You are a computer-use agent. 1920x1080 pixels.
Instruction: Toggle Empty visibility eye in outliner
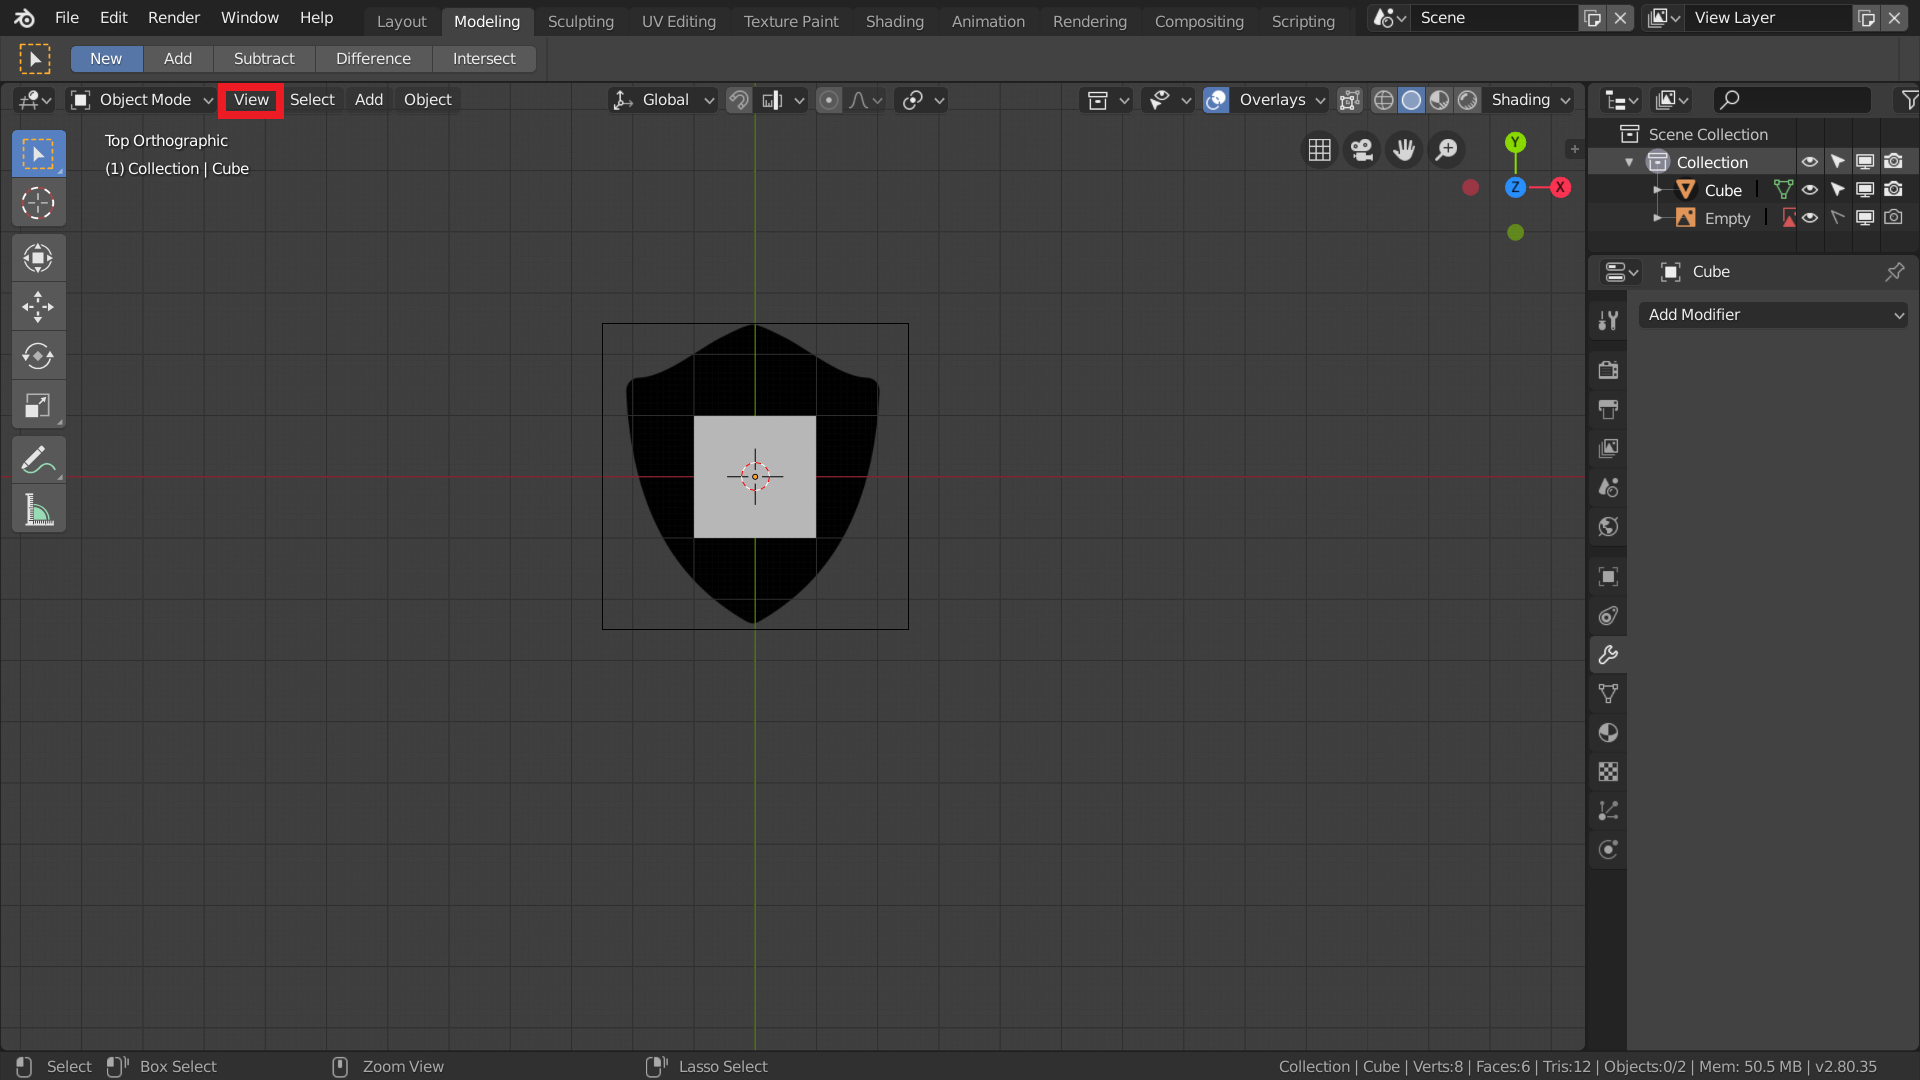tap(1810, 217)
